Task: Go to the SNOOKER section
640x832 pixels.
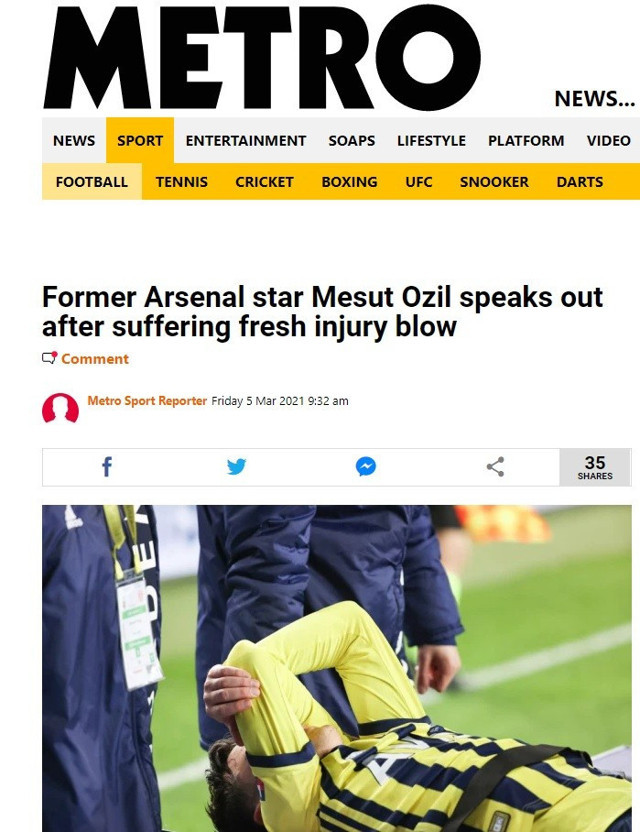Action: coord(494,182)
